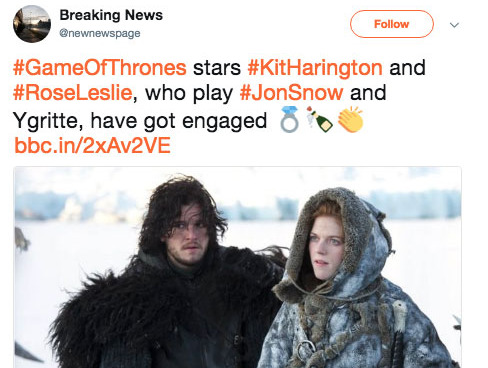The height and width of the screenshot is (368, 488).
Task: Open the #JonSnow hashtag
Action: pos(291,93)
